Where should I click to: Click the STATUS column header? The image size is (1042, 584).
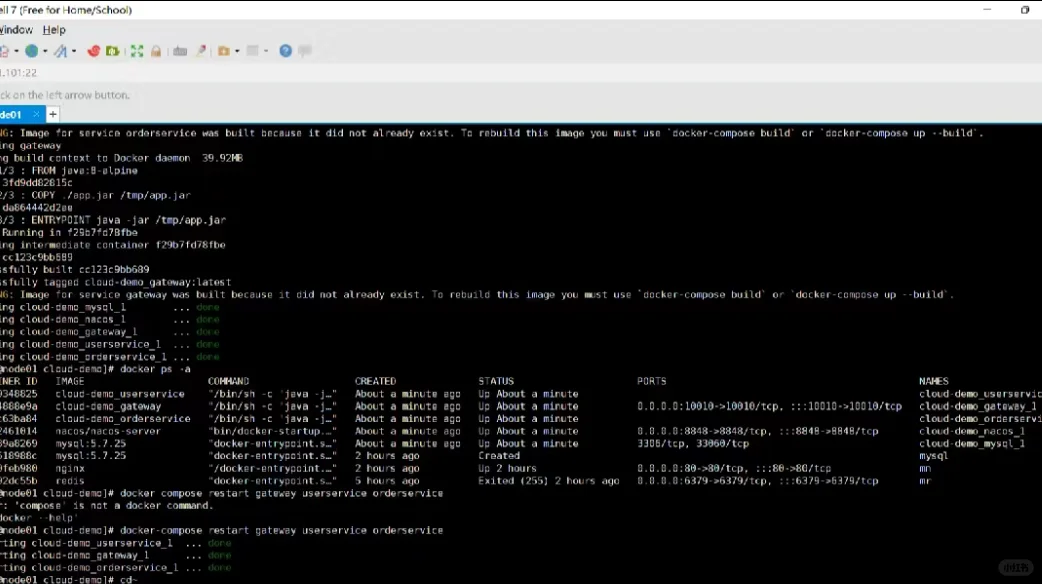coord(496,381)
